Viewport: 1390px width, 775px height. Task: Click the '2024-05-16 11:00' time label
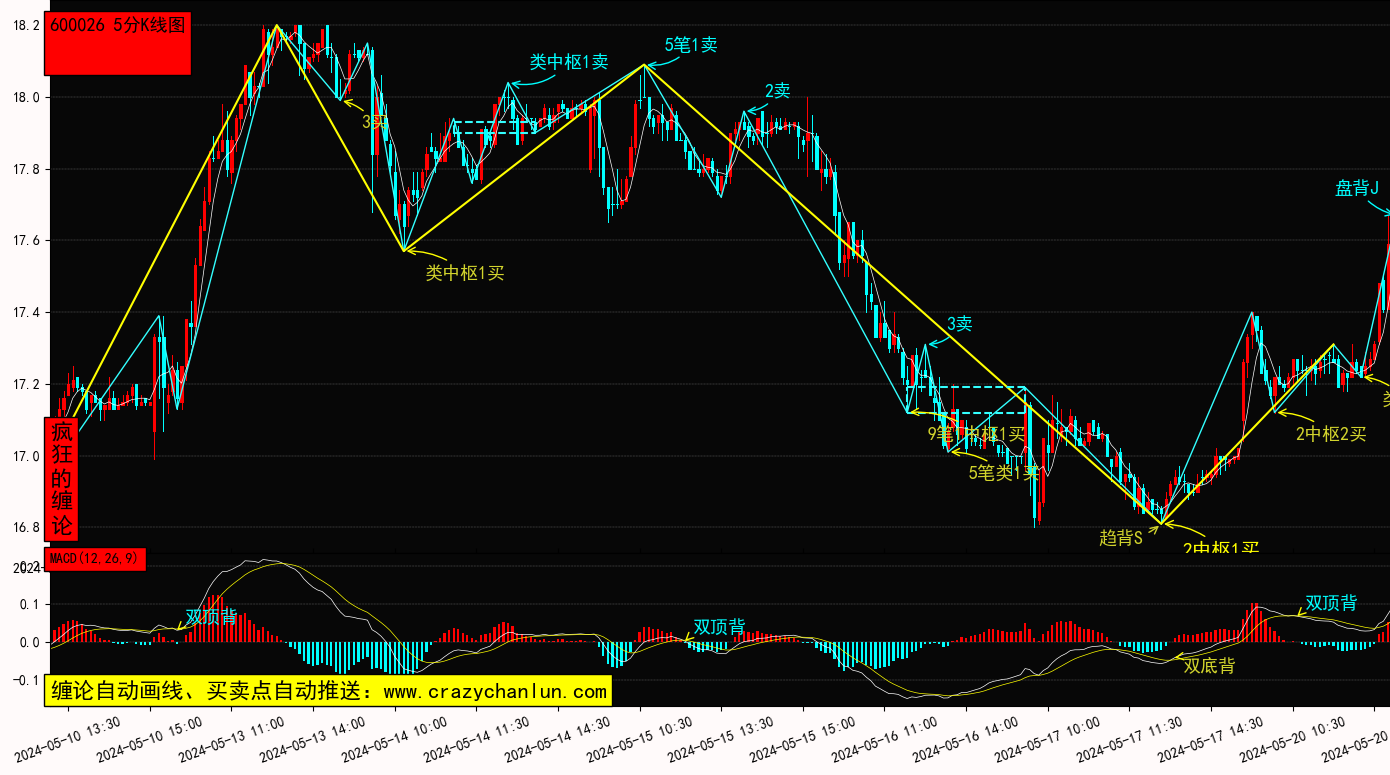[885, 739]
